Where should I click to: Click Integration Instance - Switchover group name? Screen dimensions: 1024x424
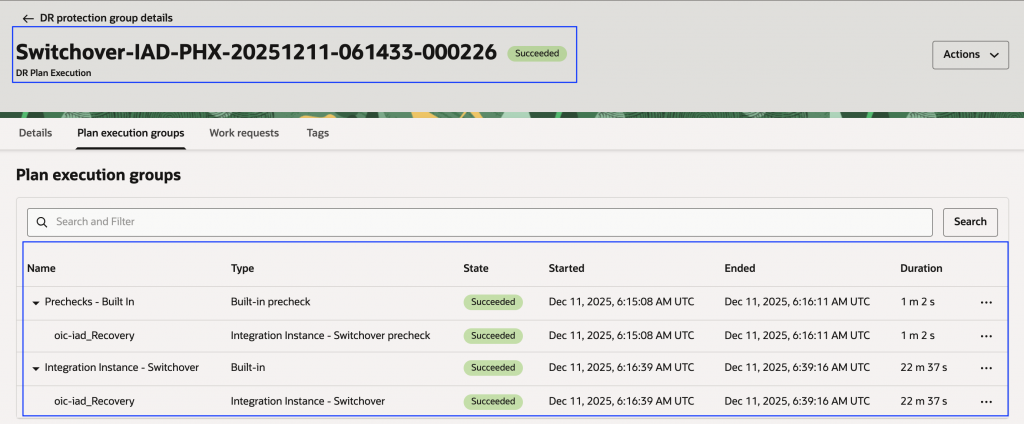pos(121,368)
